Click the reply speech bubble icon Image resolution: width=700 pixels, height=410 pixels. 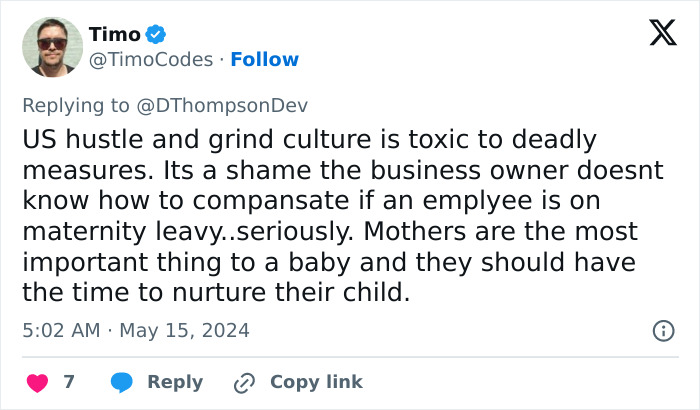122,382
